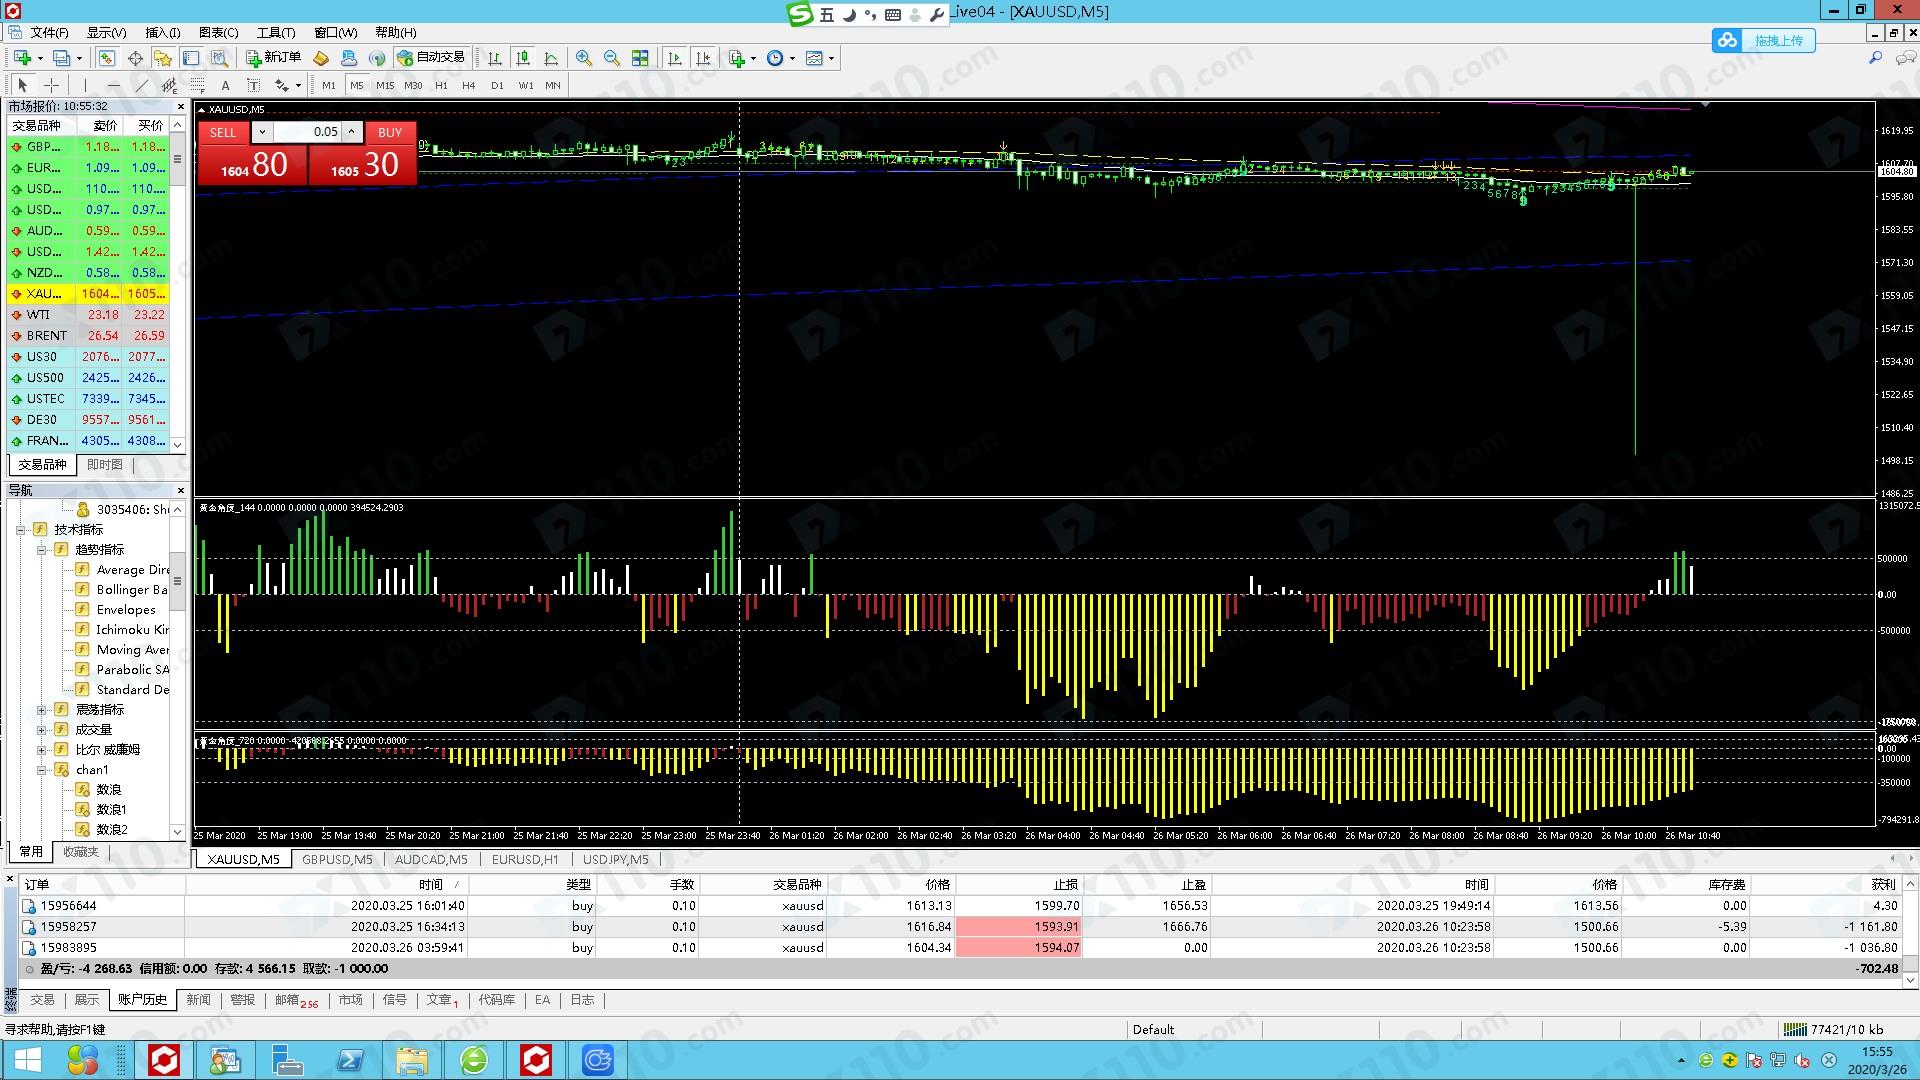Select Bollinger Bands indicator in navigator

(131, 590)
